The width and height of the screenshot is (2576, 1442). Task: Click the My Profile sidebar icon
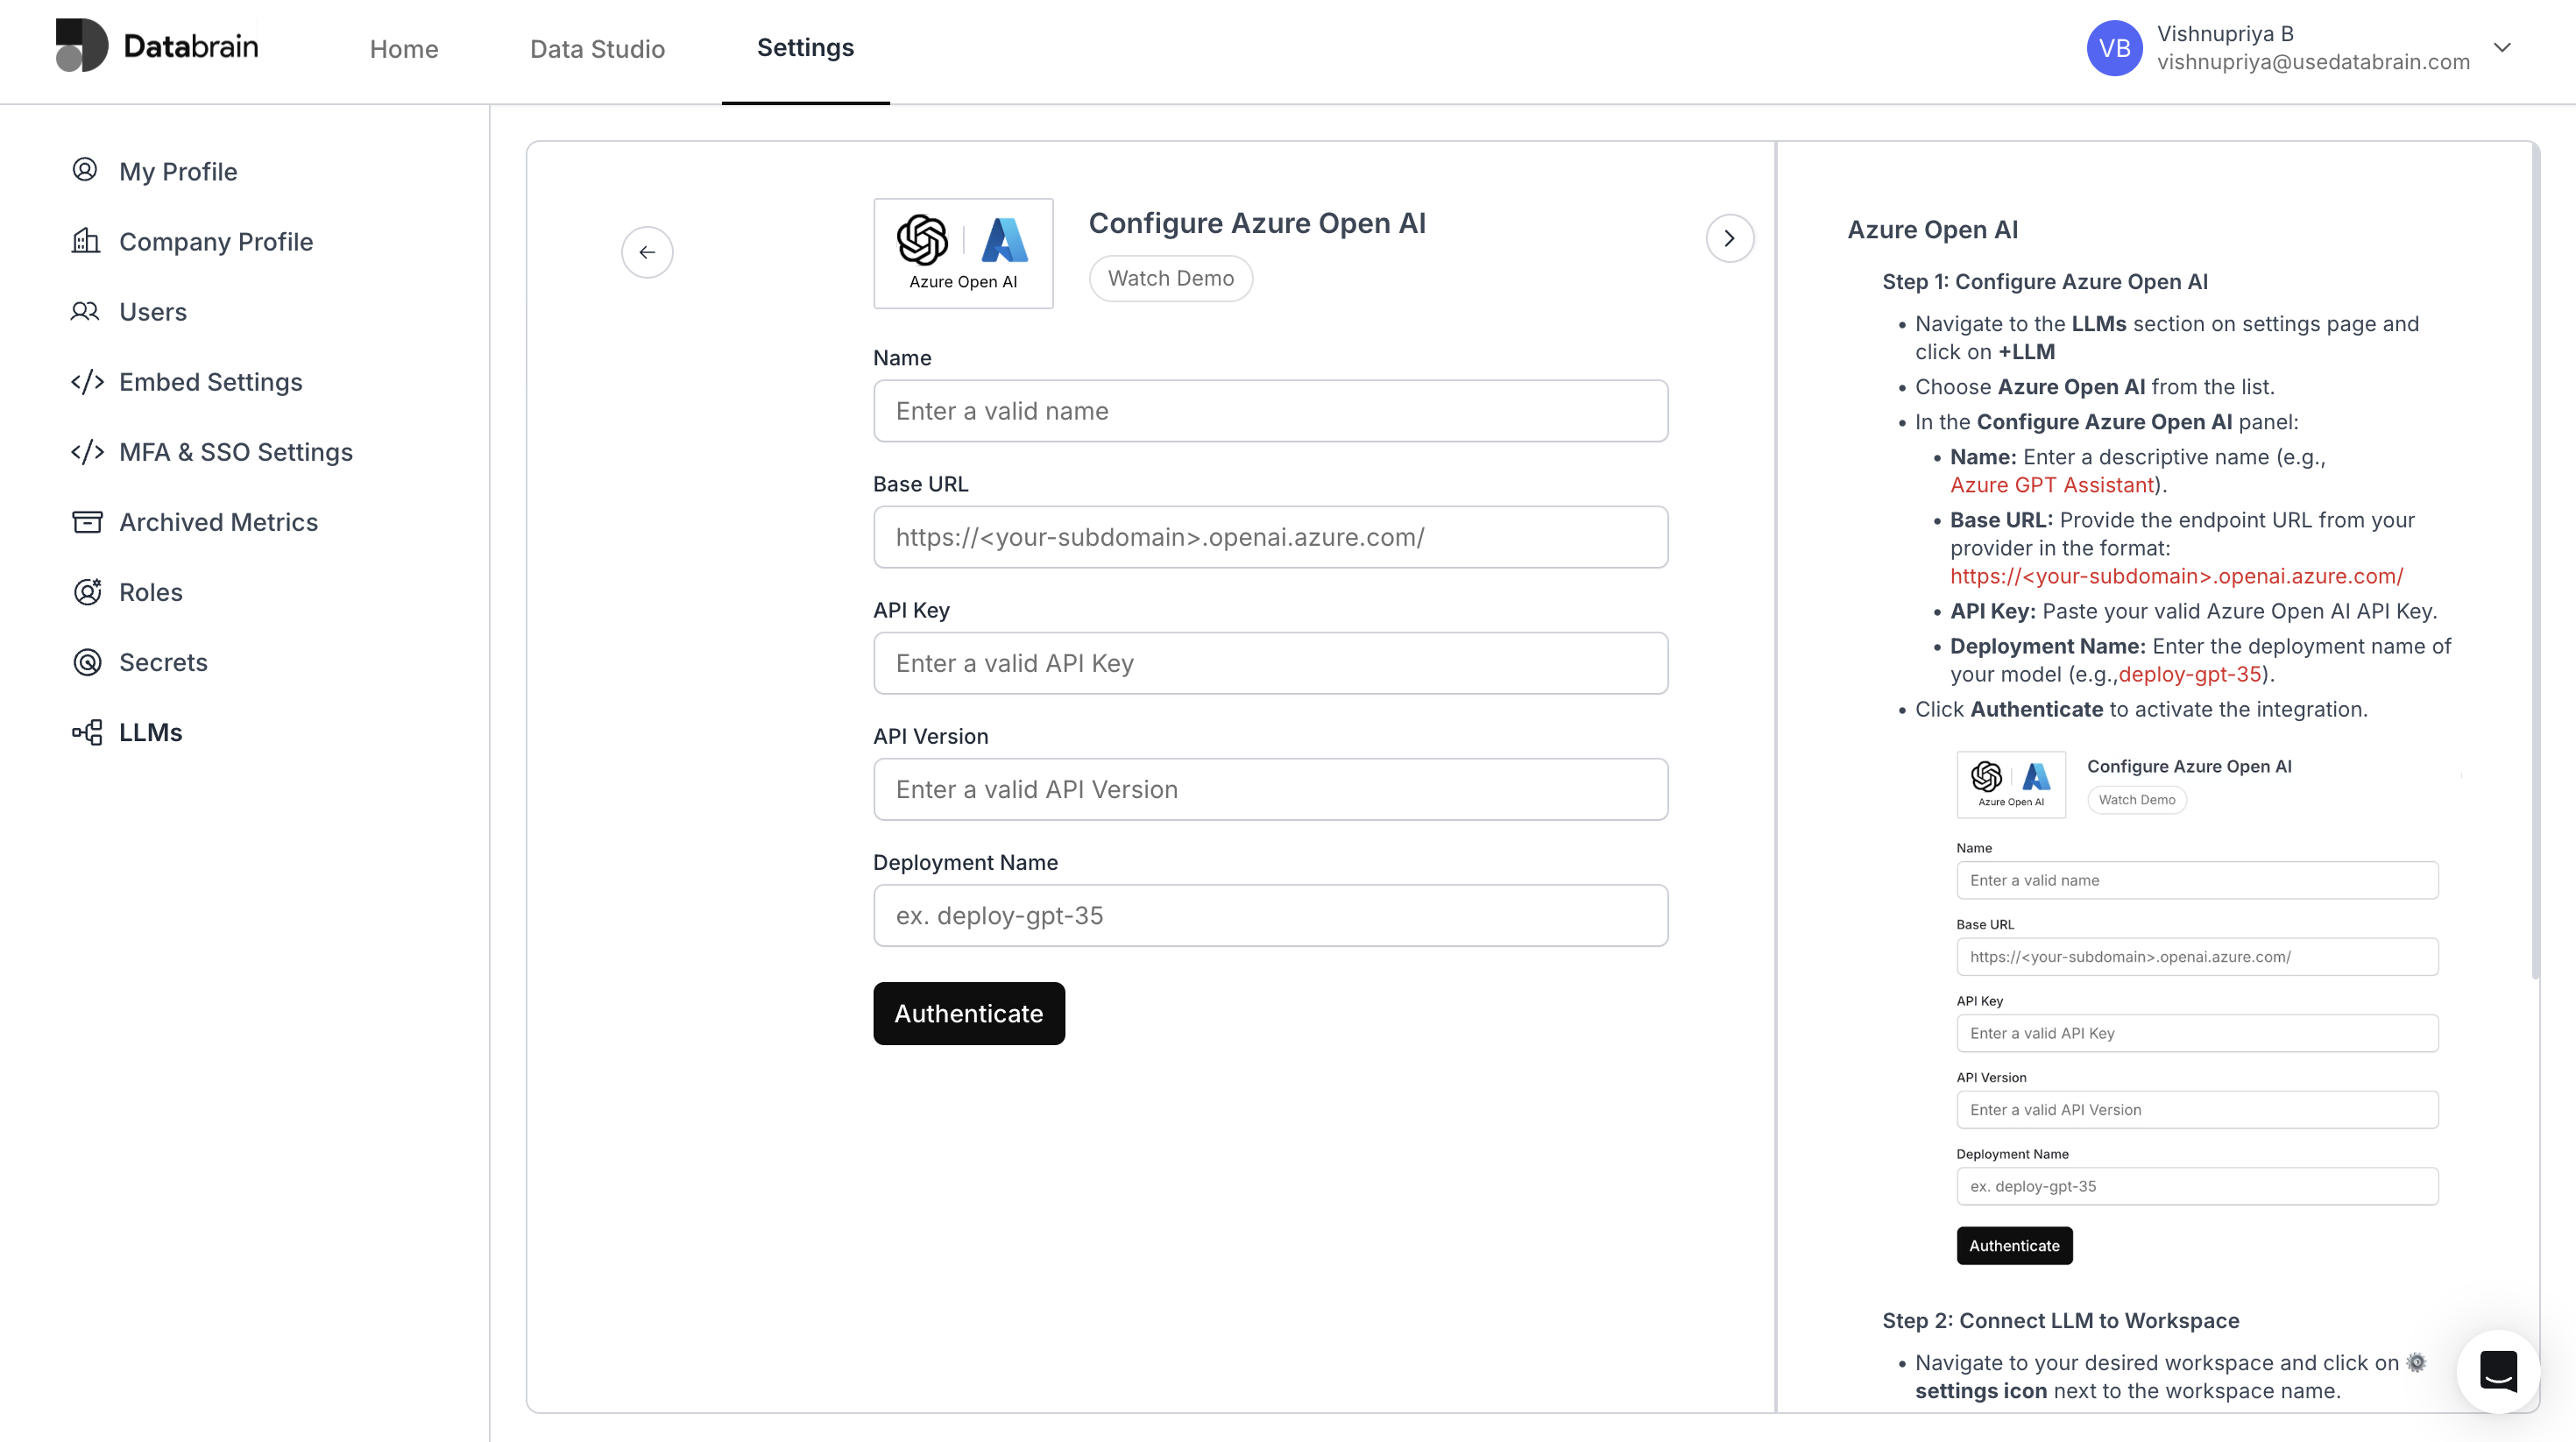click(x=85, y=170)
